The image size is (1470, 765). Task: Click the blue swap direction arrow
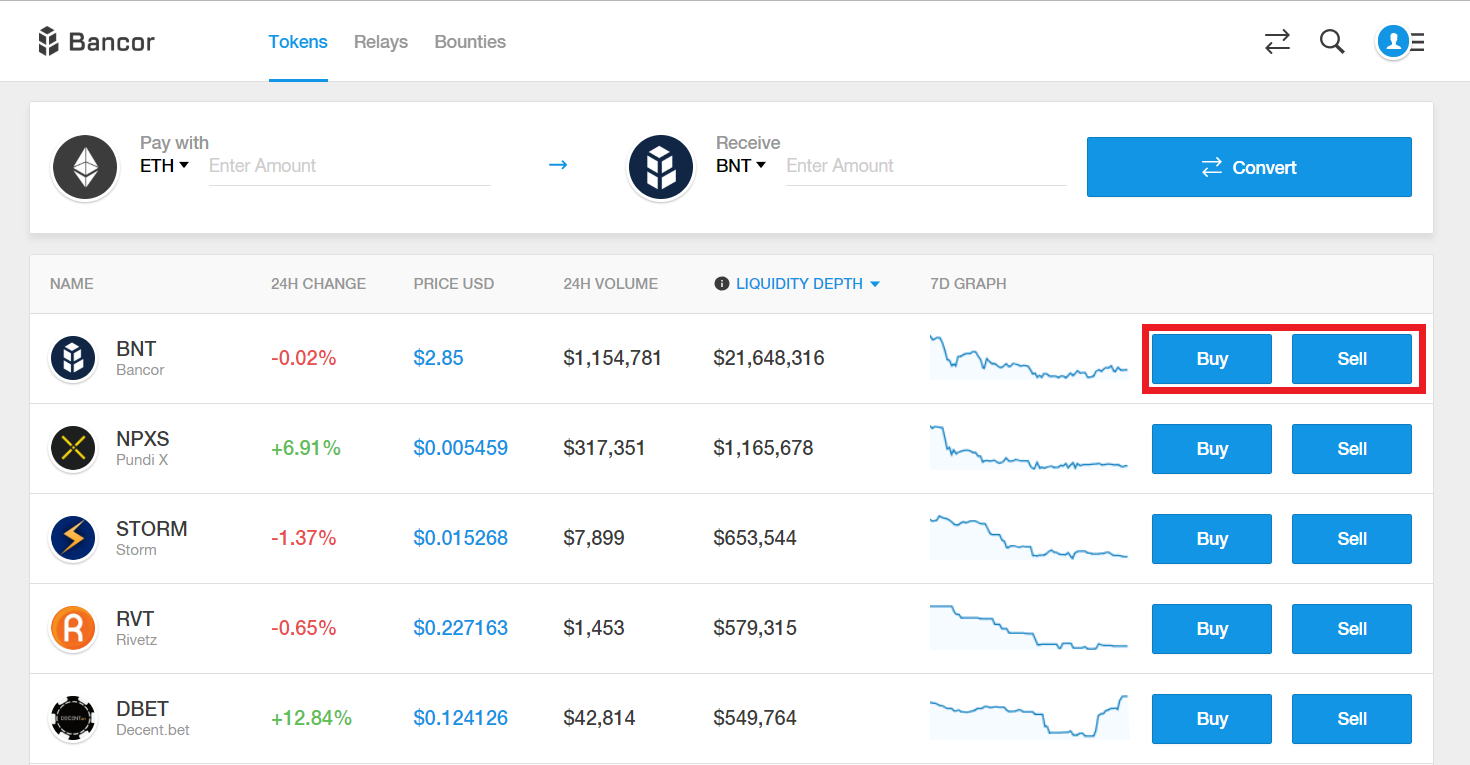[x=558, y=164]
